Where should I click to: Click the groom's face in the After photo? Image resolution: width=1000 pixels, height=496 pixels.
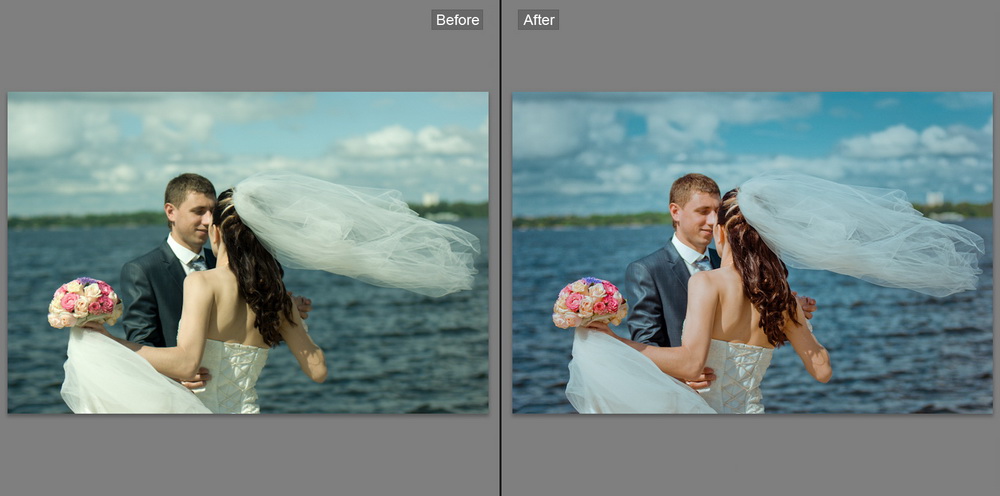[699, 213]
